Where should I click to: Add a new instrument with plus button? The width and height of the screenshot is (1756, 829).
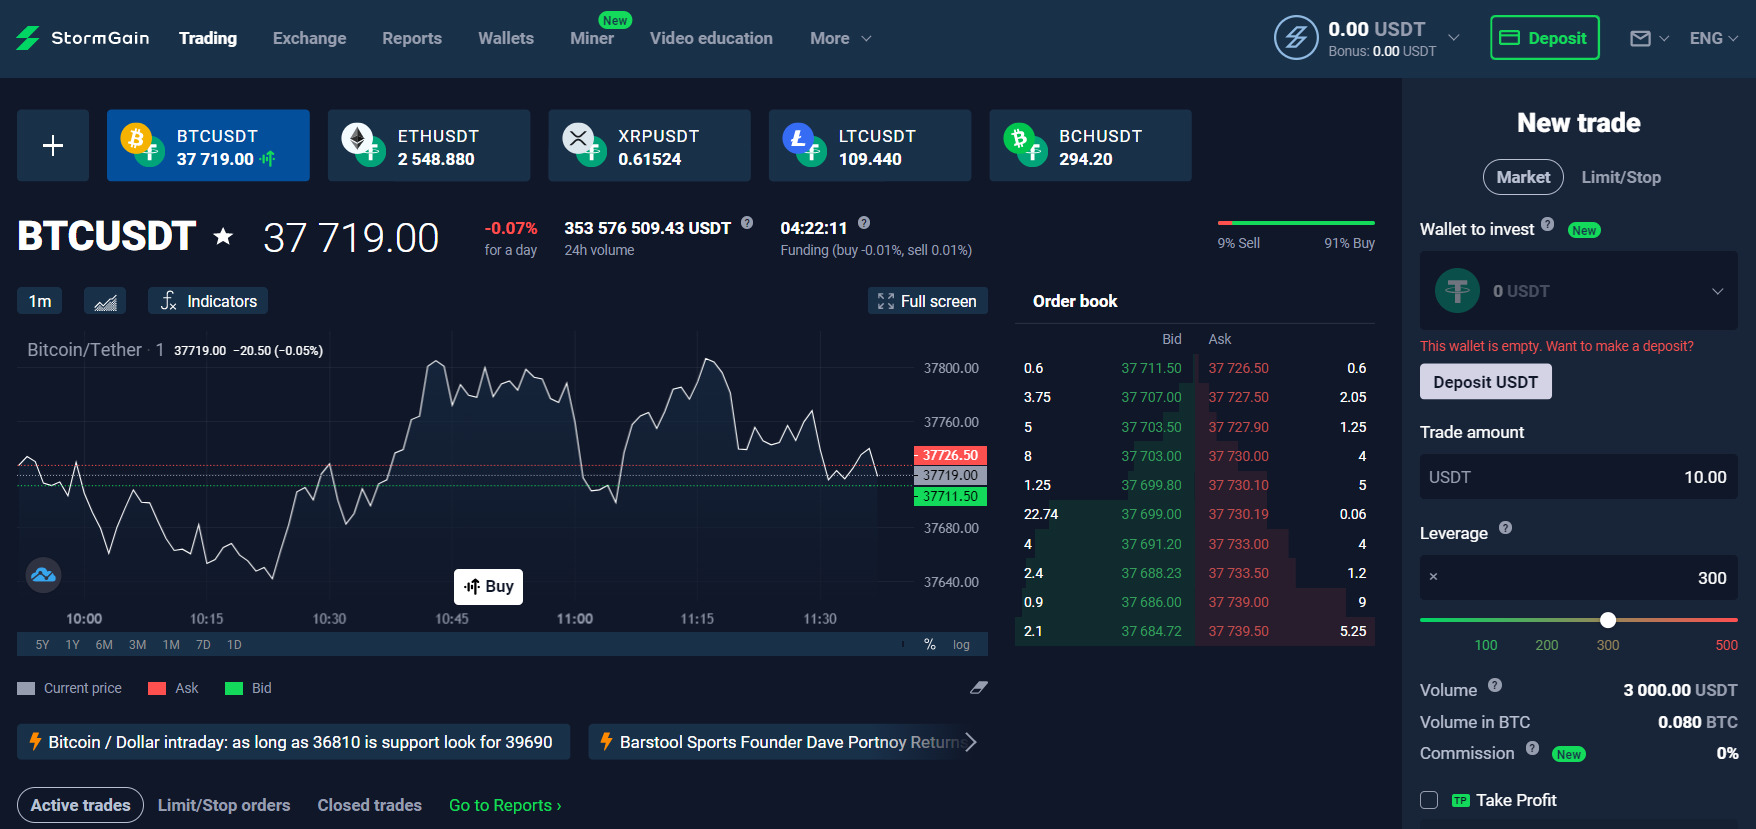click(x=53, y=145)
